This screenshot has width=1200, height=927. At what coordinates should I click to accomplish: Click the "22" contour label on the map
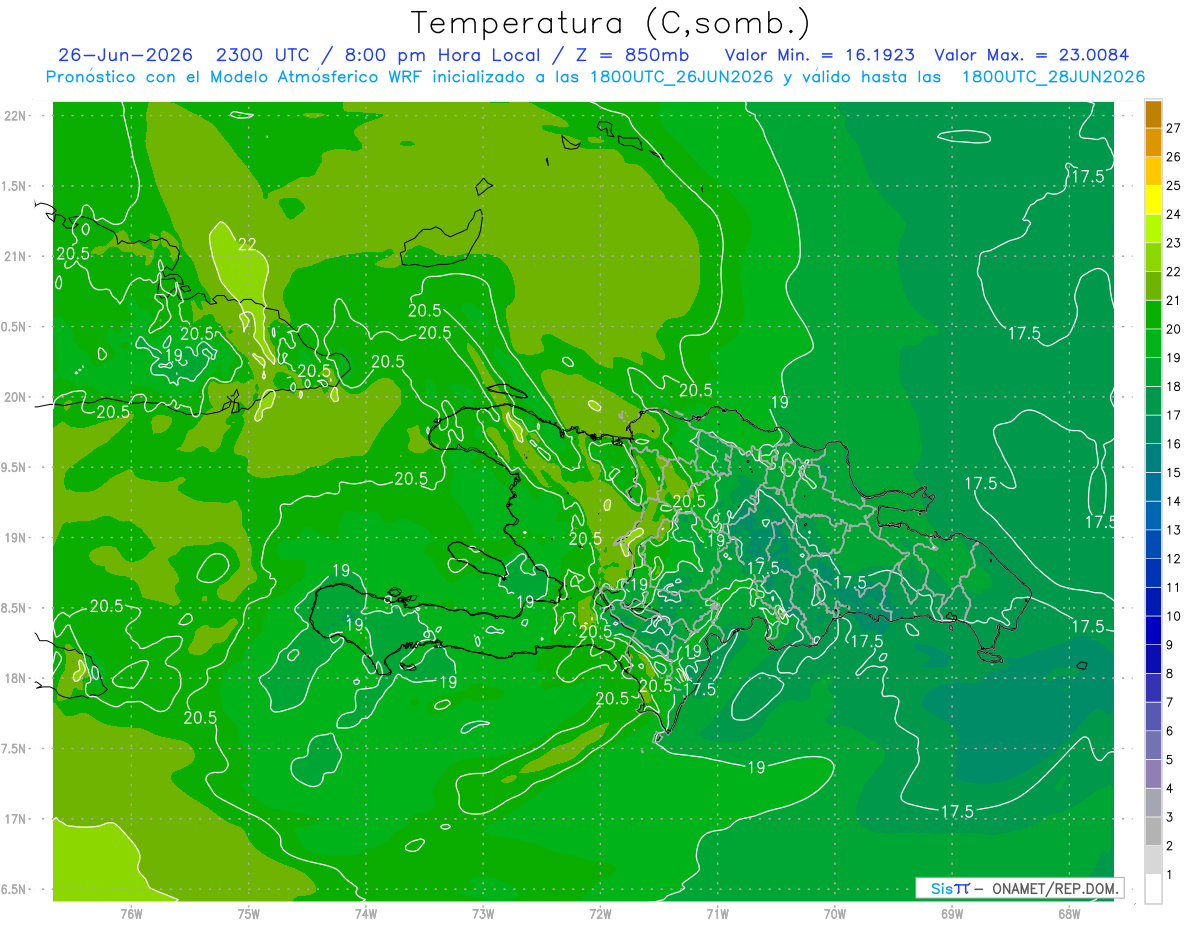(x=248, y=244)
